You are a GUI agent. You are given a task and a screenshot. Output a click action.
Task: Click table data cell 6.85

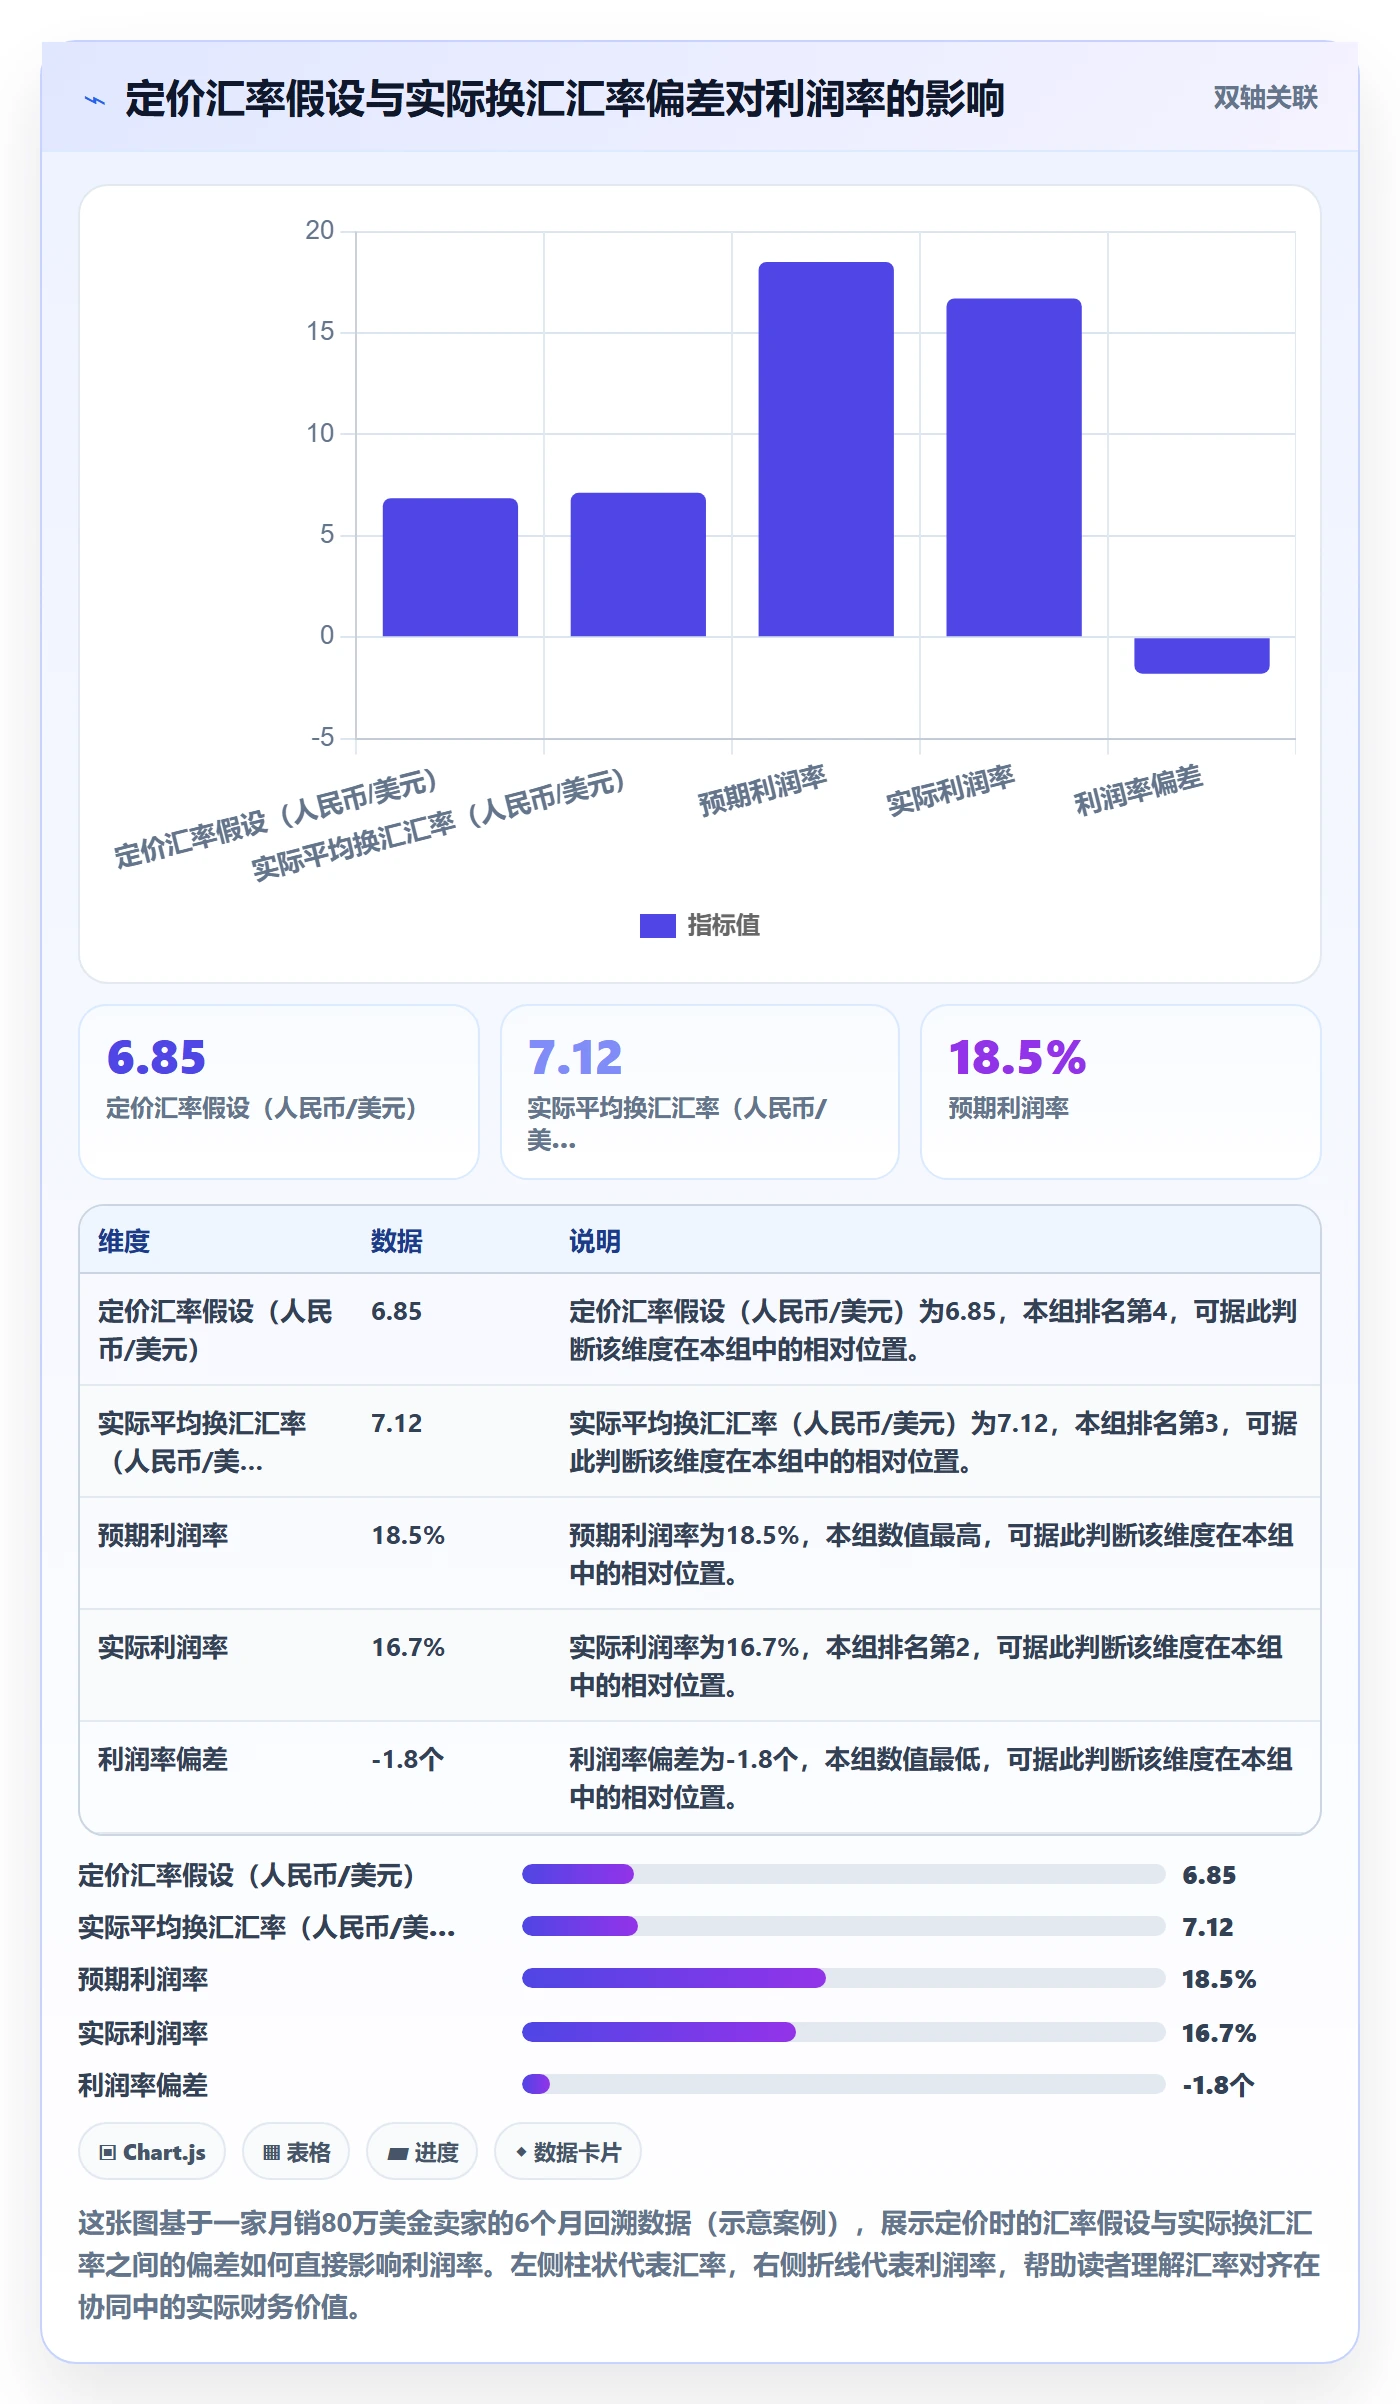(397, 1311)
